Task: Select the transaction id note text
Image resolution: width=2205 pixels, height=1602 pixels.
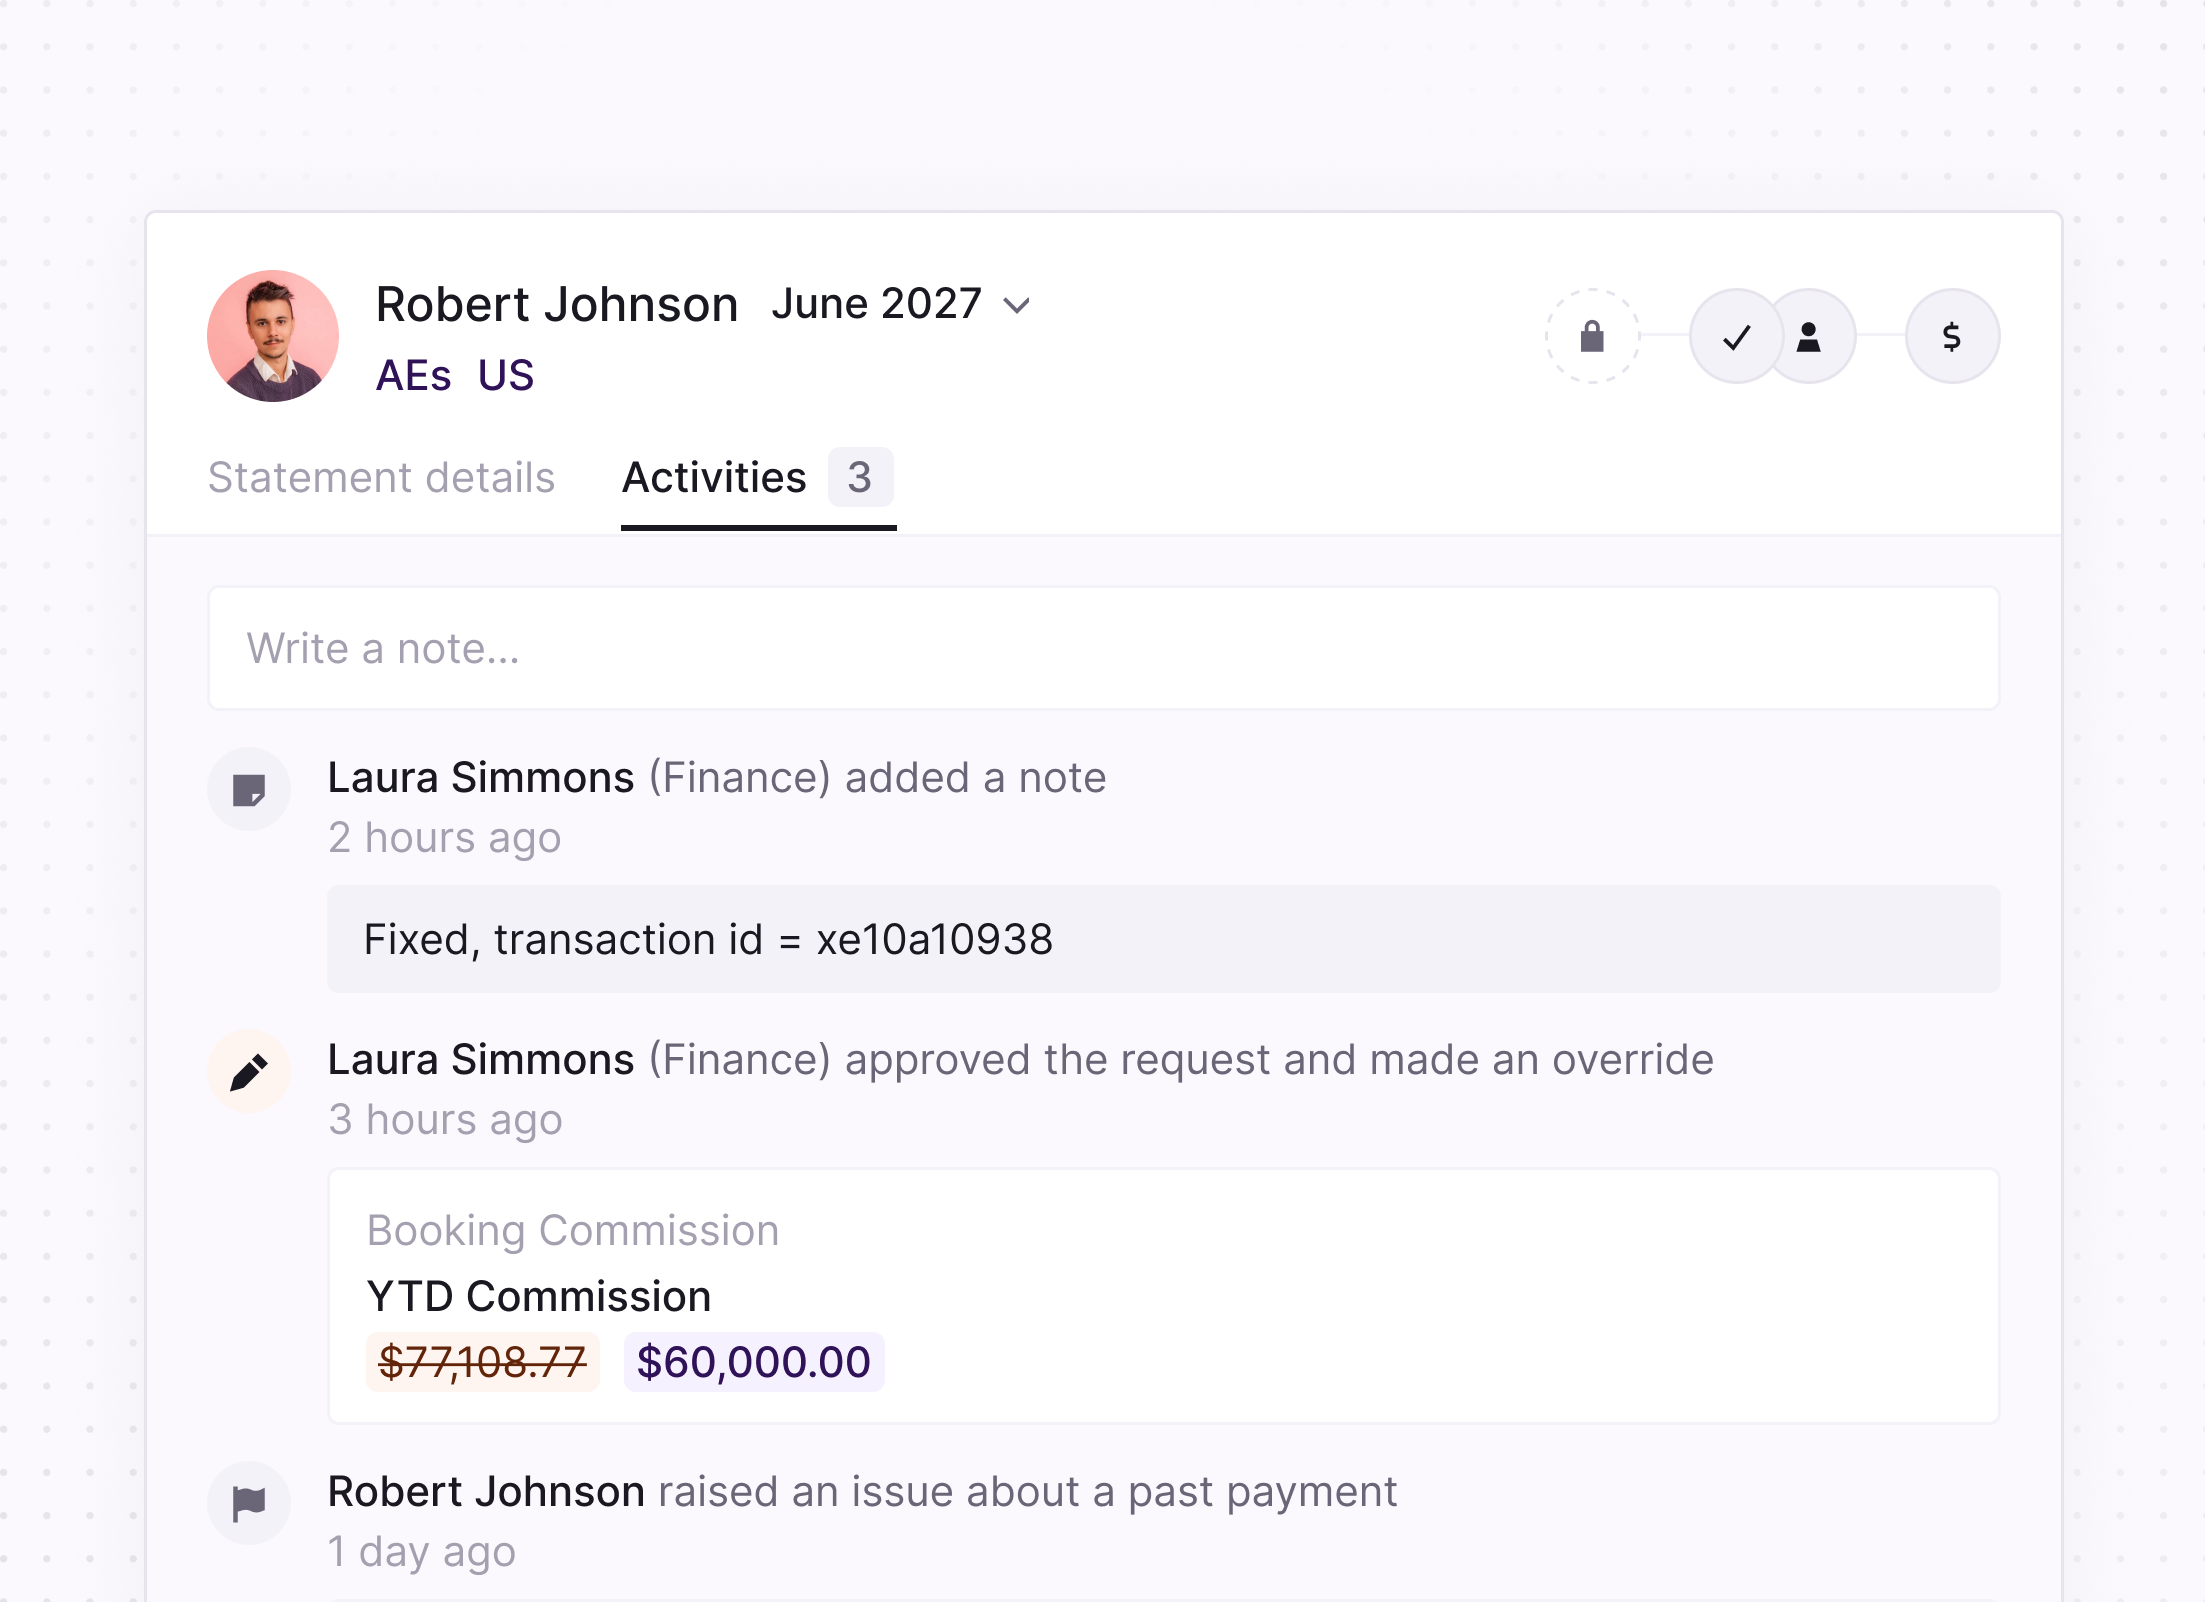Action: [x=708, y=940]
